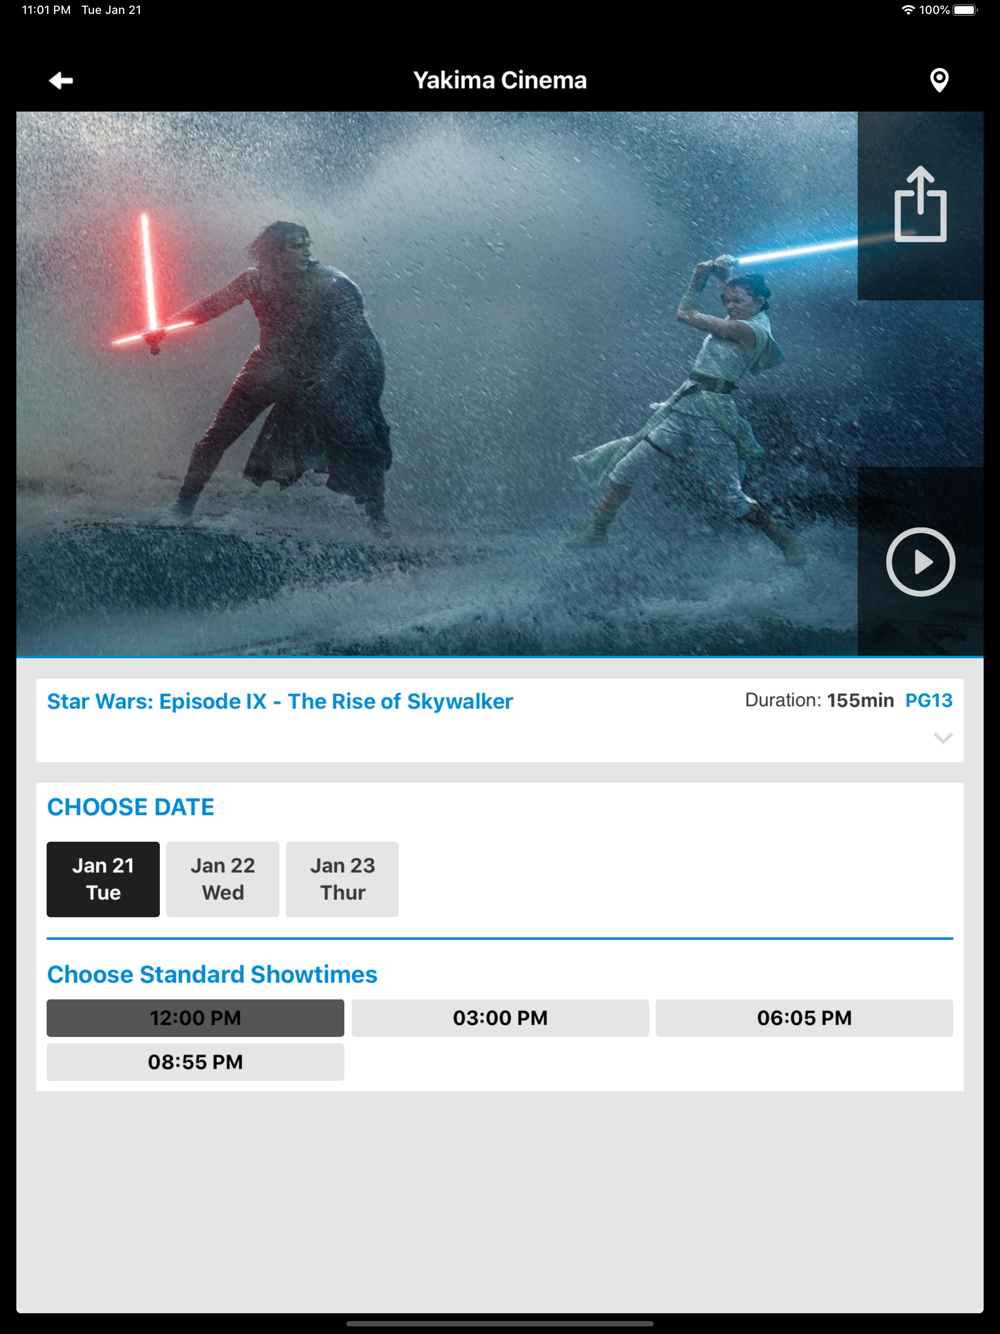Tap the PG13 rating label
Image resolution: width=1000 pixels, height=1334 pixels.
(x=929, y=701)
